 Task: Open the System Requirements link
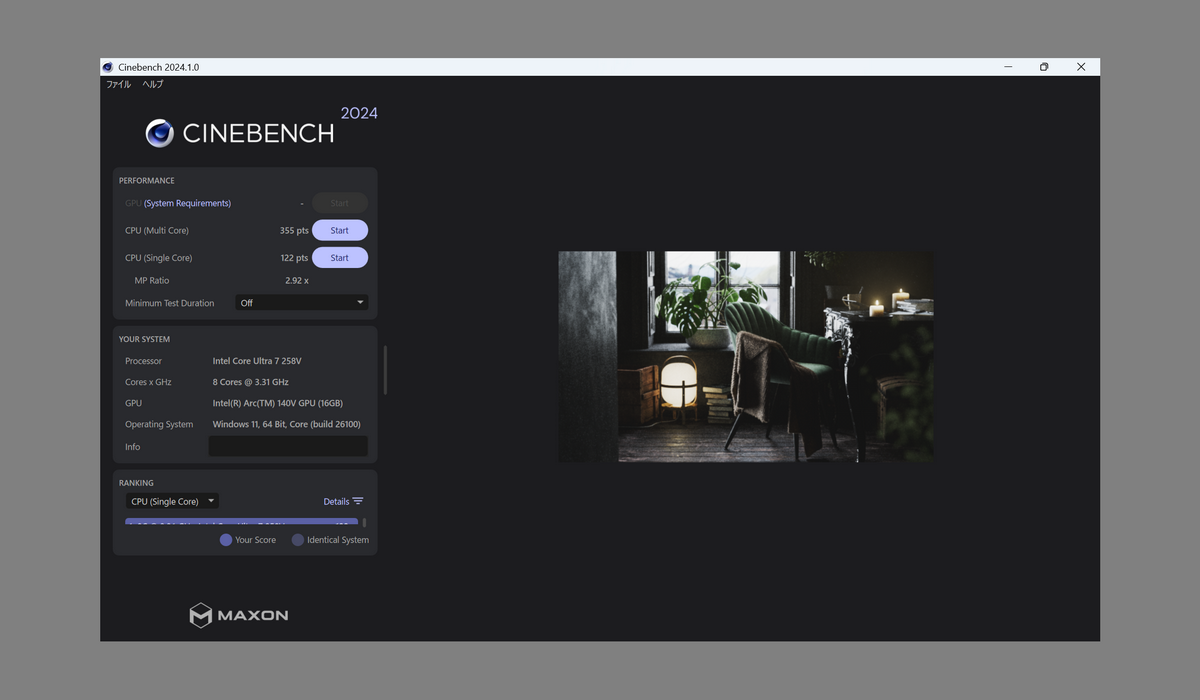187,203
